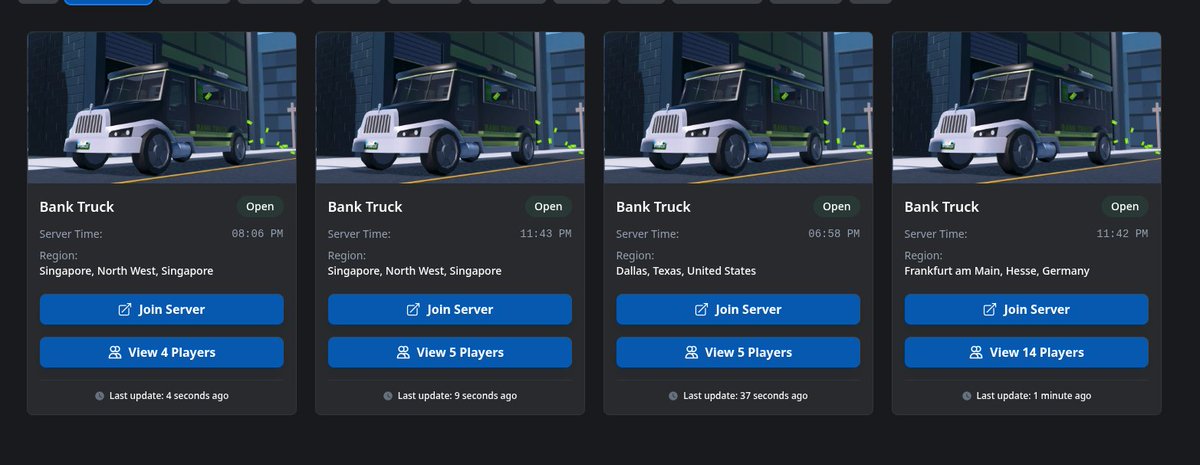This screenshot has width=1200, height=465.
Task: Select the Bank Truck title on Frankfurt card
Action: coord(942,207)
